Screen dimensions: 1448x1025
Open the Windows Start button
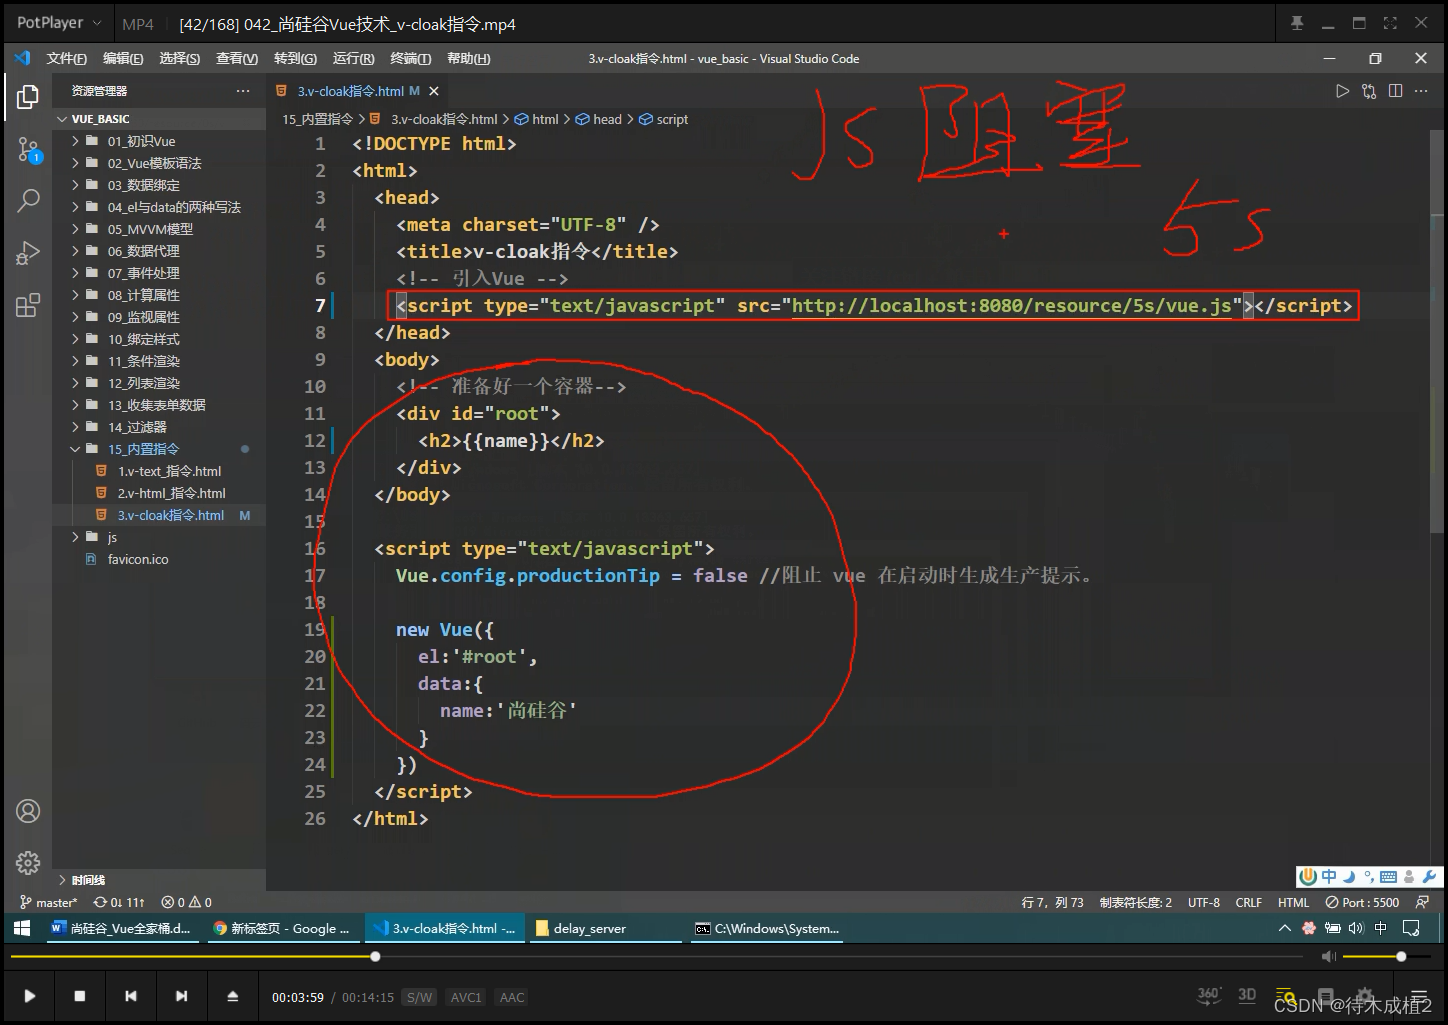22,928
